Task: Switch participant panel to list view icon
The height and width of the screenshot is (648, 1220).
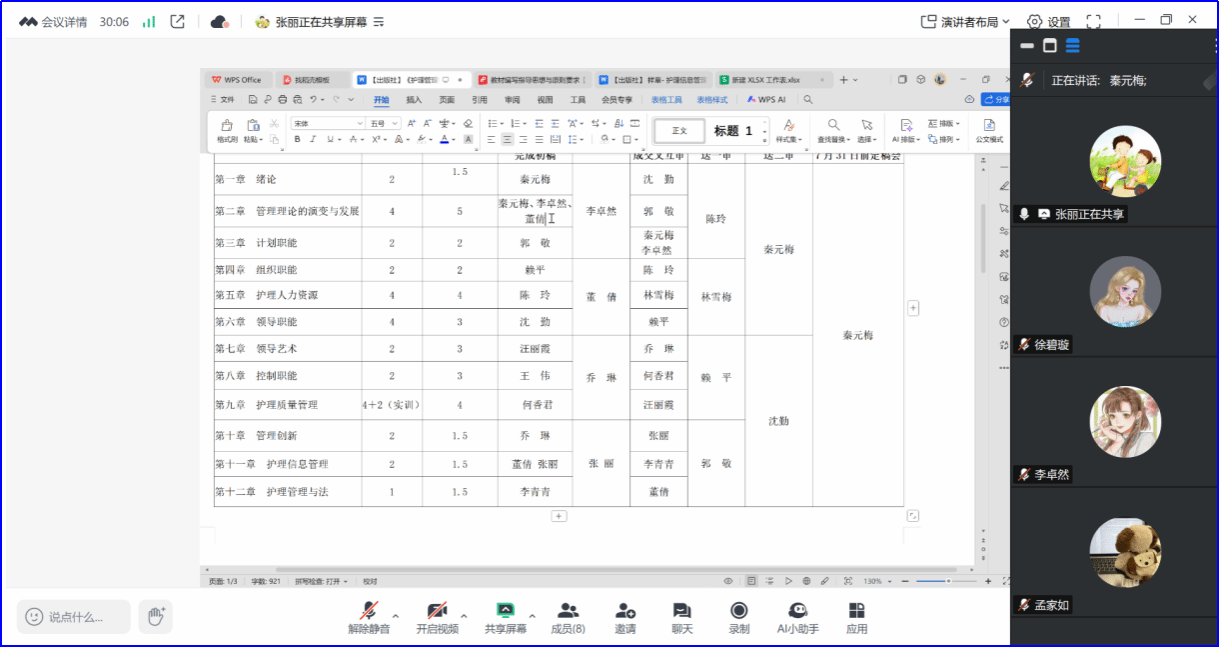Action: click(x=1072, y=46)
